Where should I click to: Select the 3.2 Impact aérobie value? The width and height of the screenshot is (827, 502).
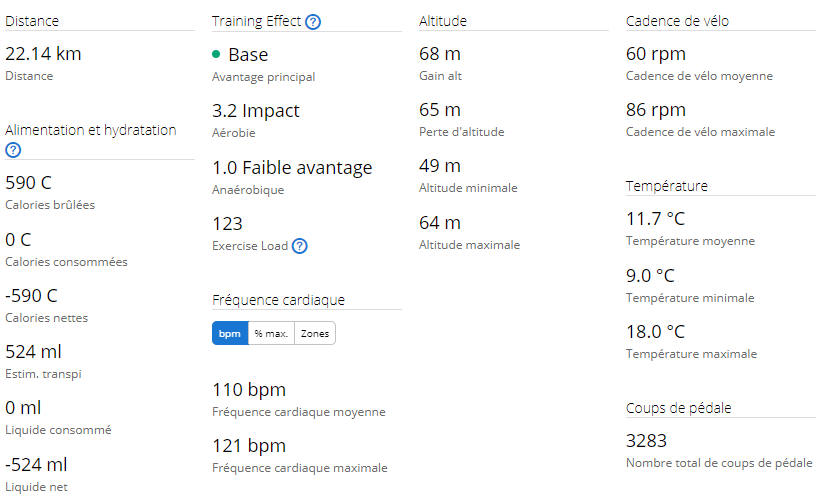click(x=256, y=111)
